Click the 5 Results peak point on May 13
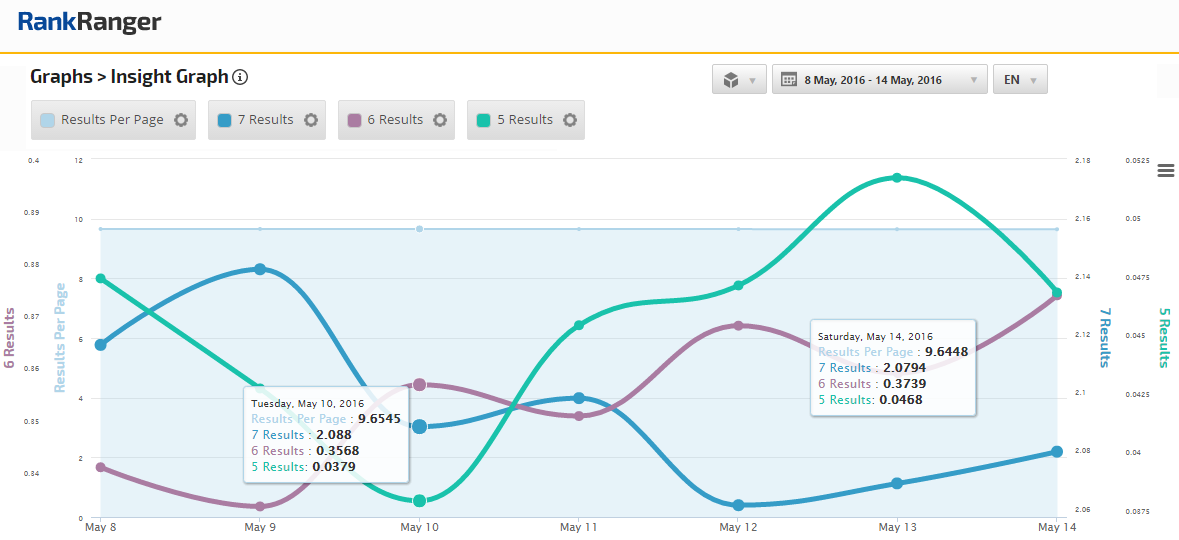This screenshot has height=540, width=1179. (x=896, y=178)
